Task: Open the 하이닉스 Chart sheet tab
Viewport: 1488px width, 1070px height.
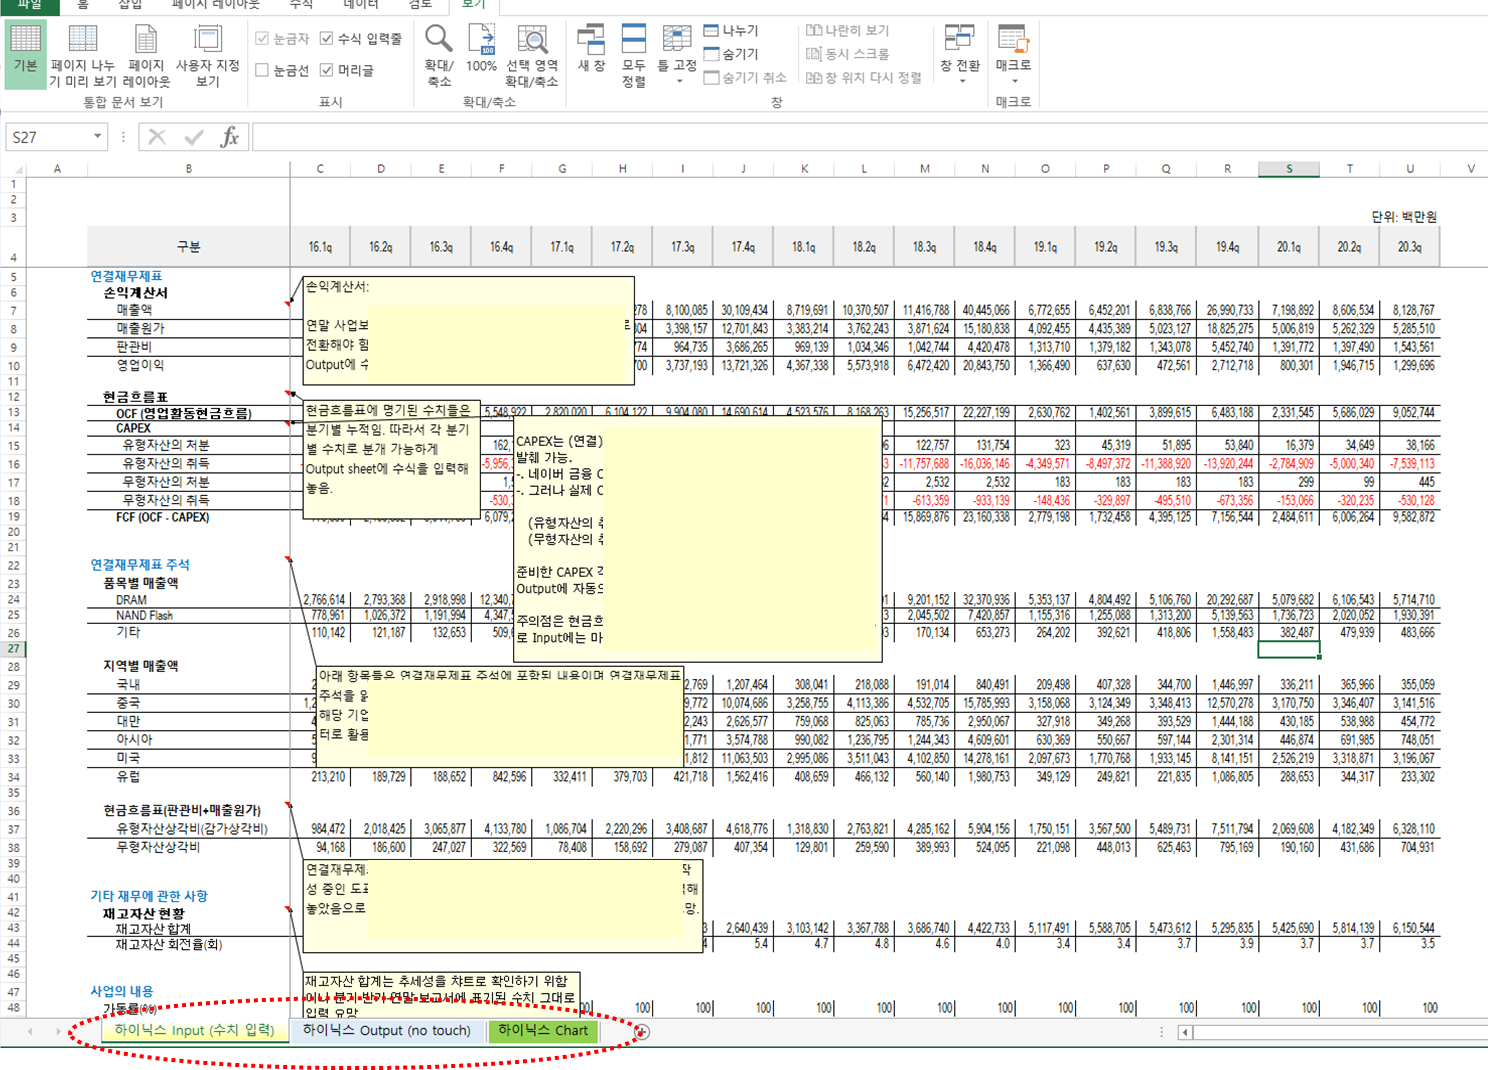Action: pos(543,1030)
